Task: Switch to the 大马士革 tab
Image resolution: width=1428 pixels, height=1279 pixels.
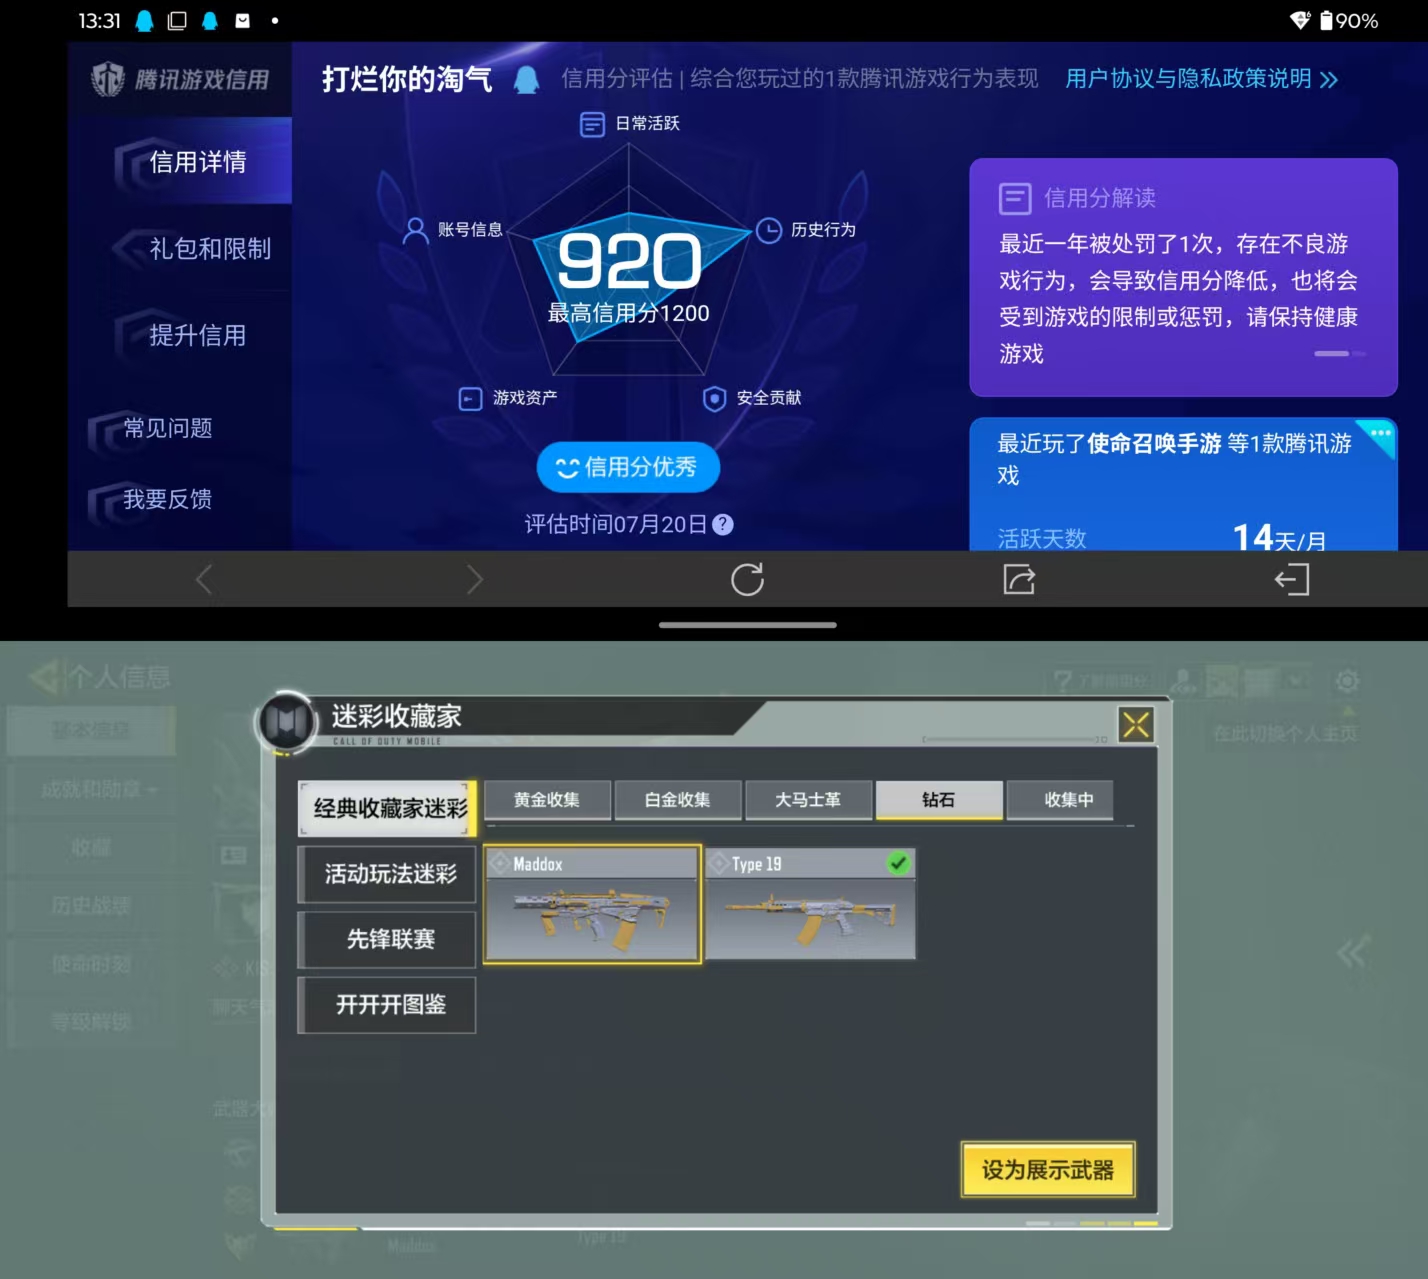Action: pos(808,800)
